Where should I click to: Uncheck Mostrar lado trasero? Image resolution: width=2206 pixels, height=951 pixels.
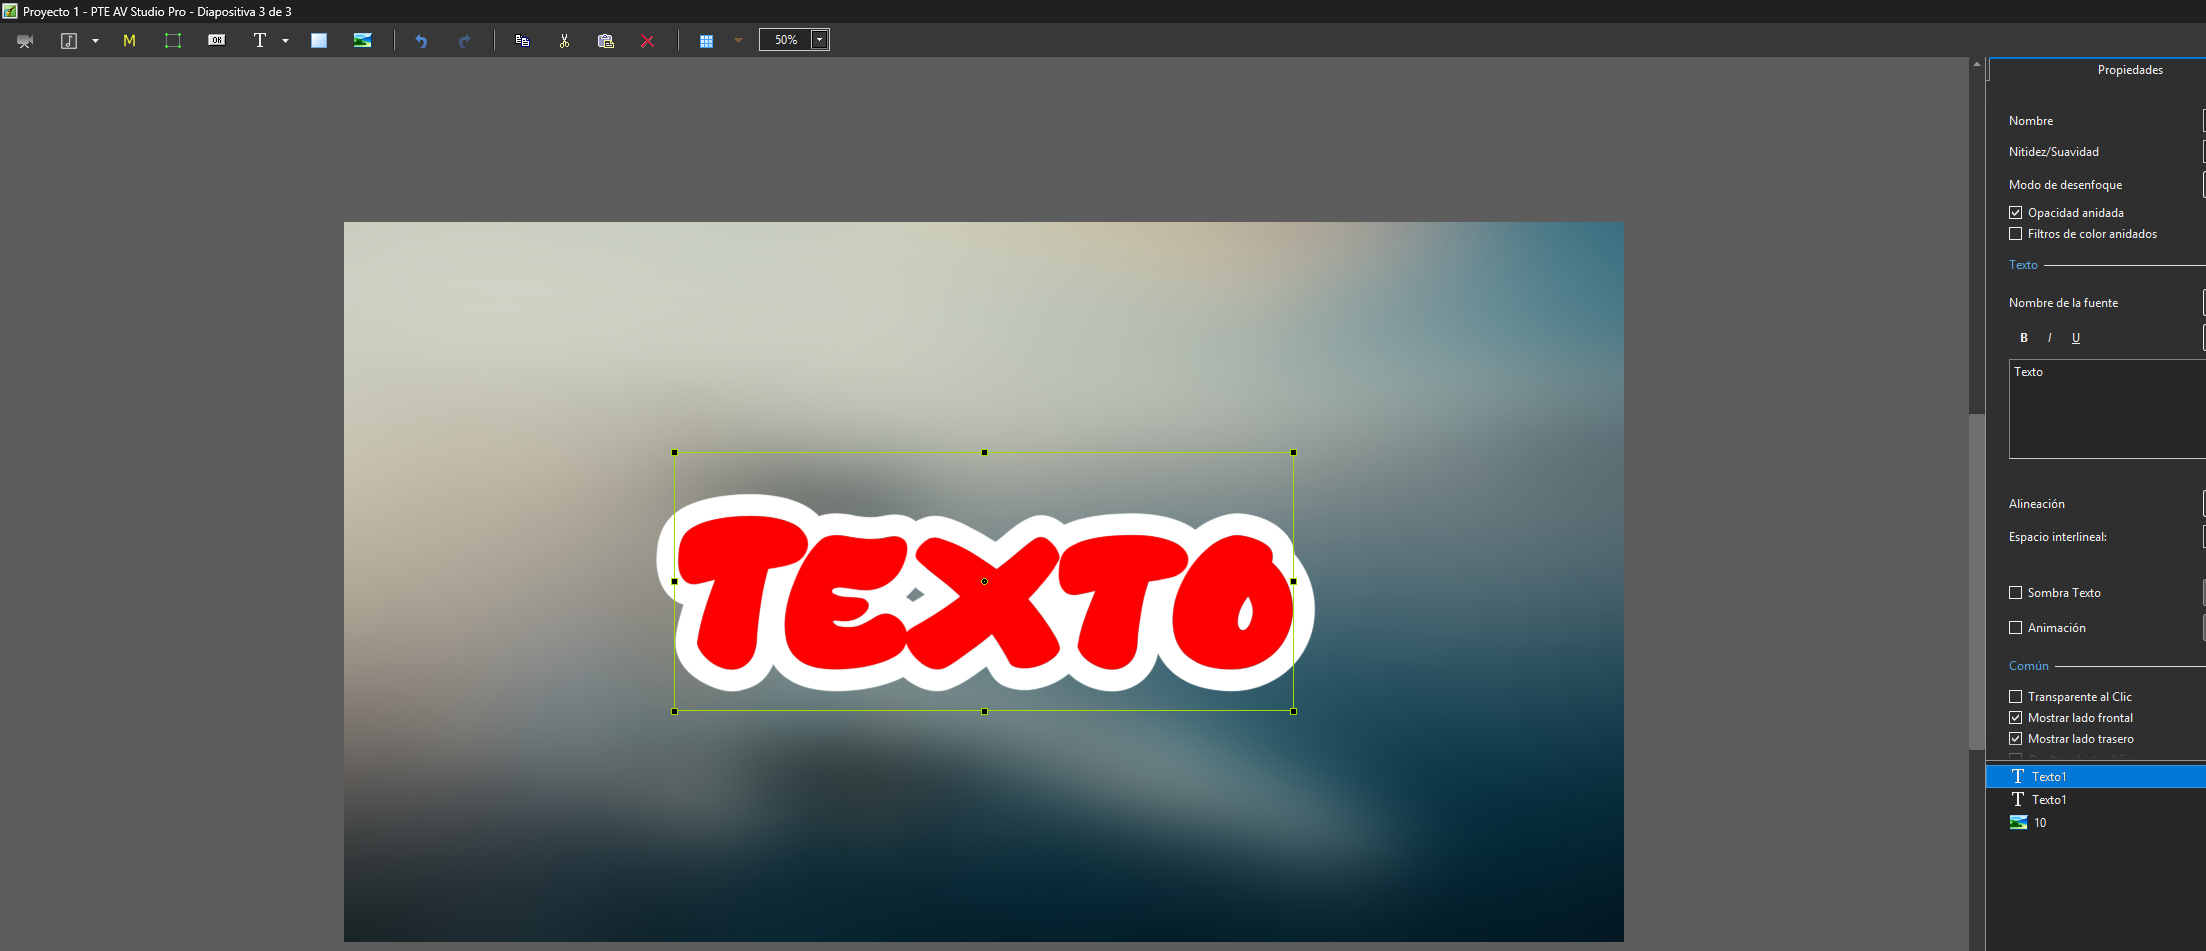tap(2016, 739)
